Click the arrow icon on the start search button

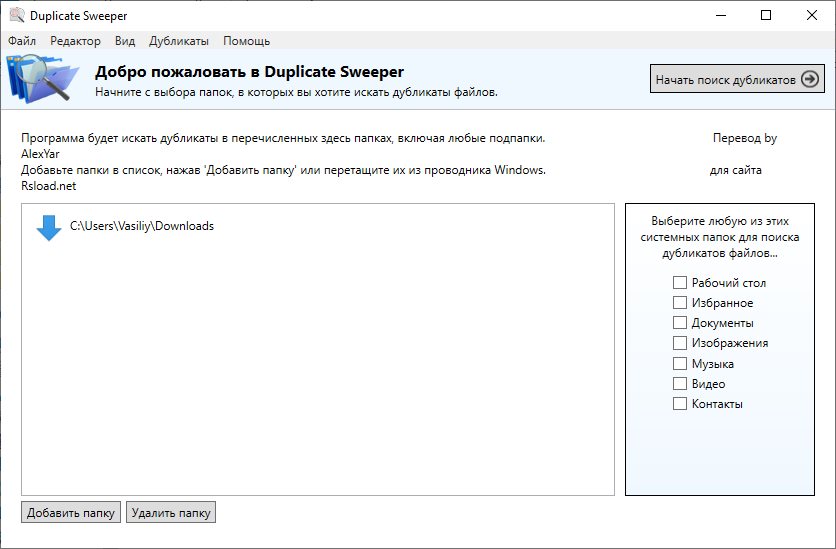pos(810,79)
